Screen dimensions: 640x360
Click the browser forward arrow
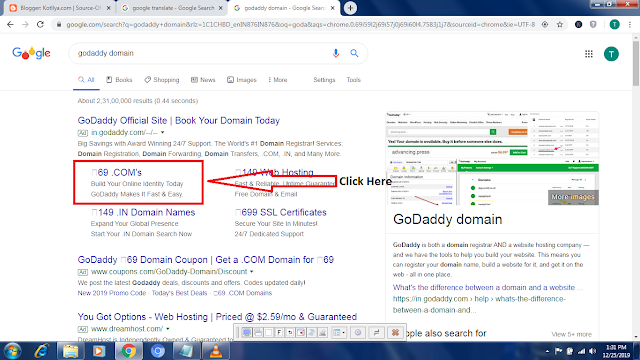click(x=25, y=24)
